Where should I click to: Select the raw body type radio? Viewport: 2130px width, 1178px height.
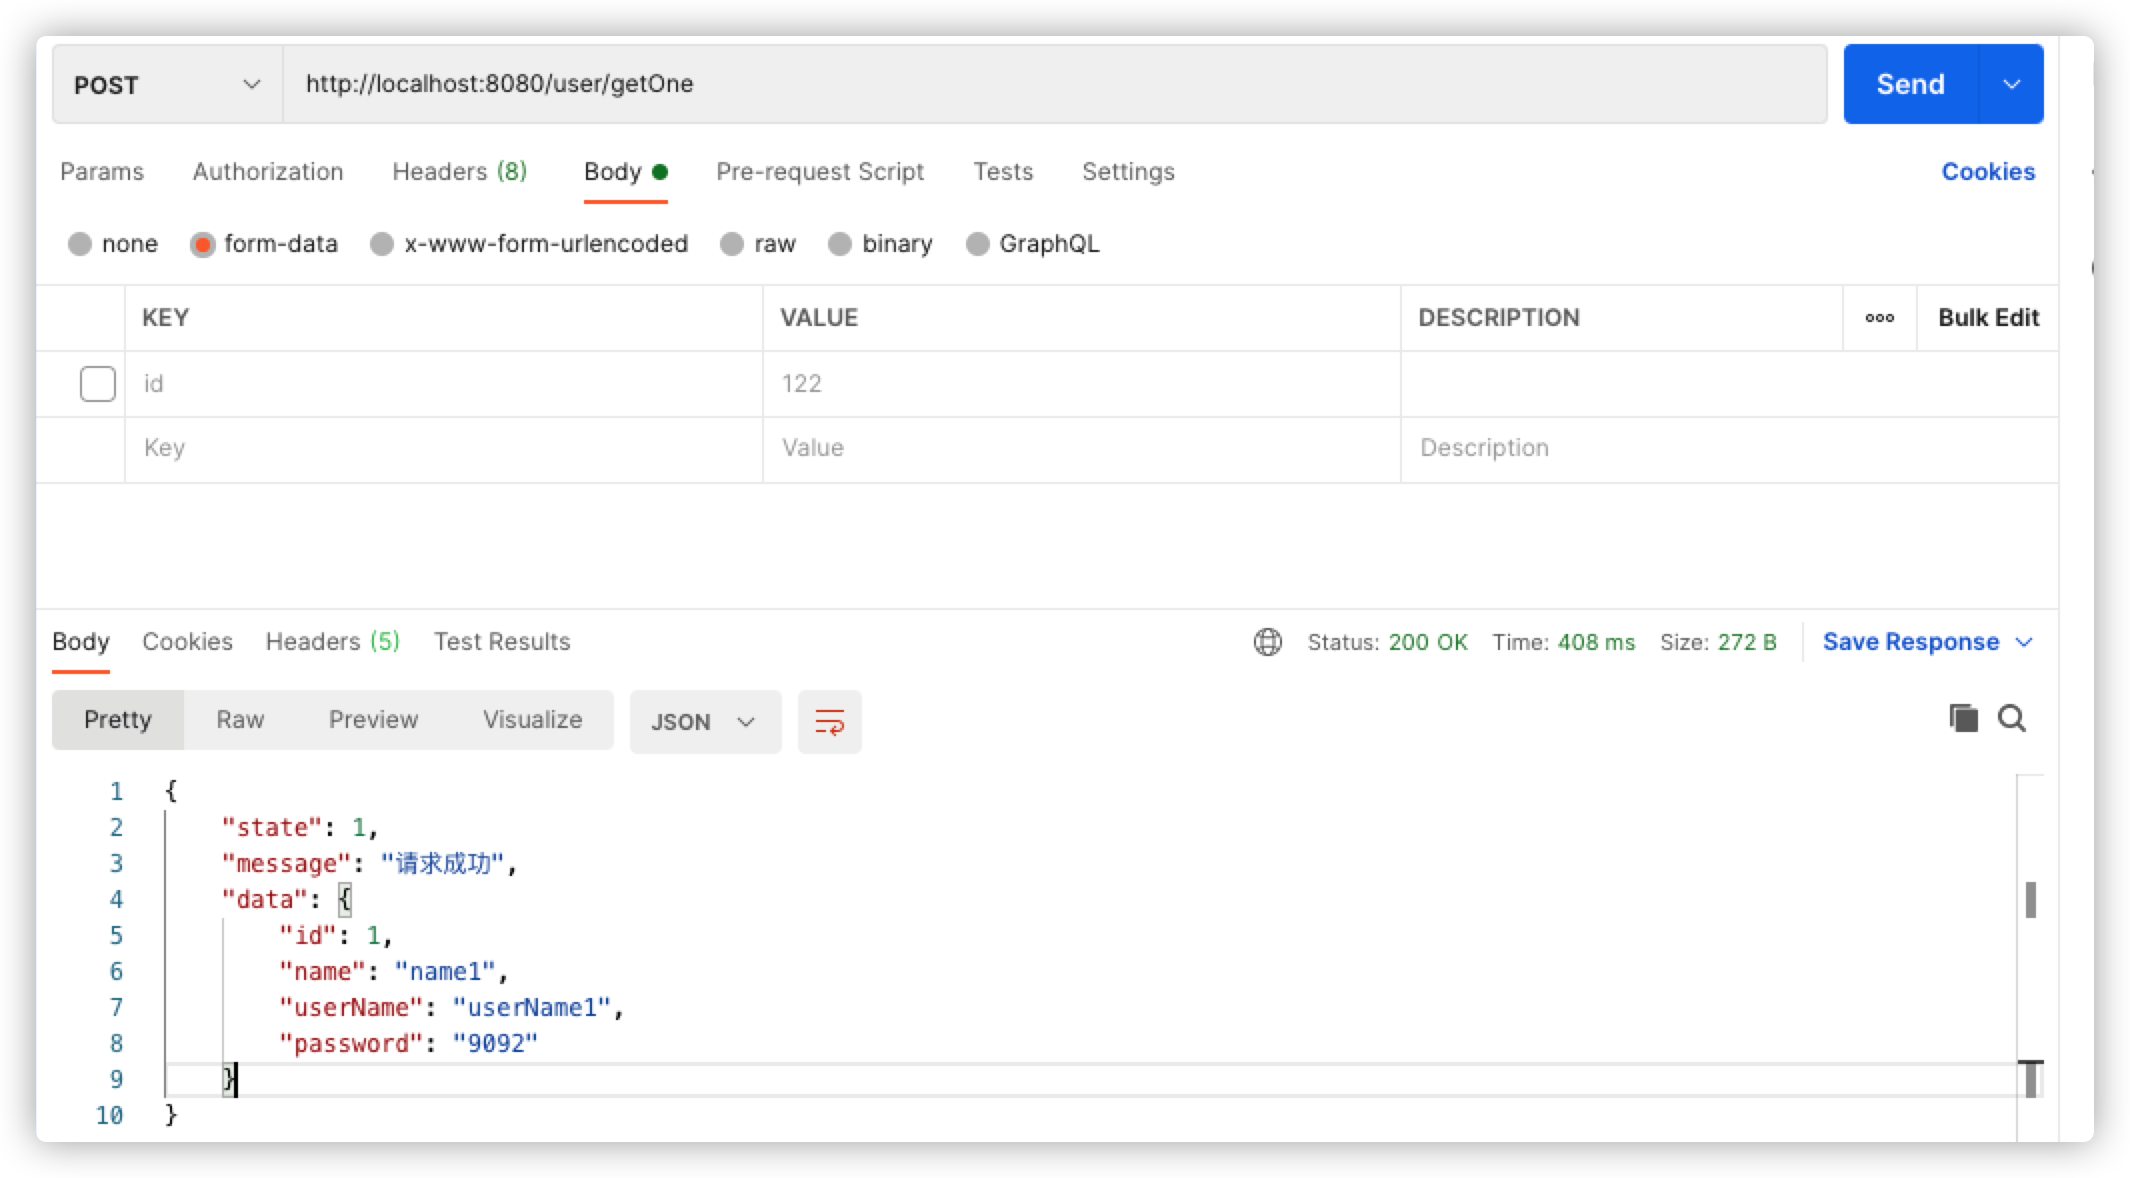[732, 244]
